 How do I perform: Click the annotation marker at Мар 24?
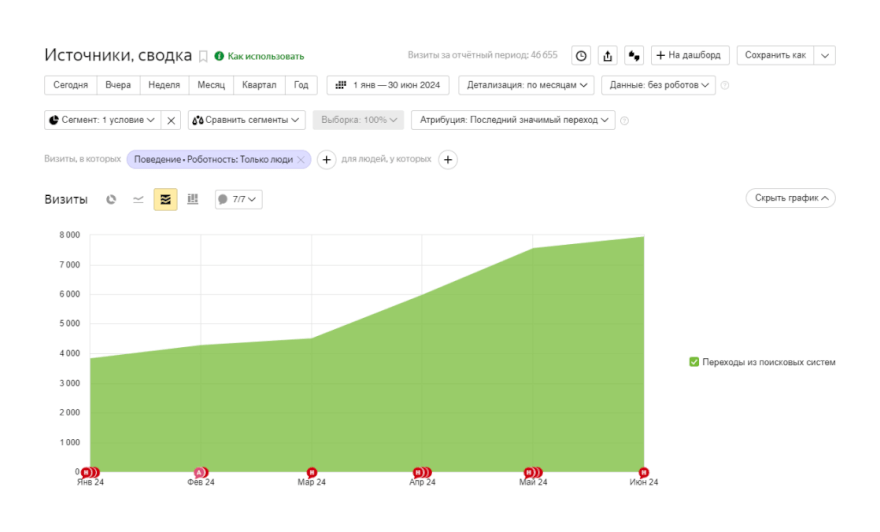[312, 472]
